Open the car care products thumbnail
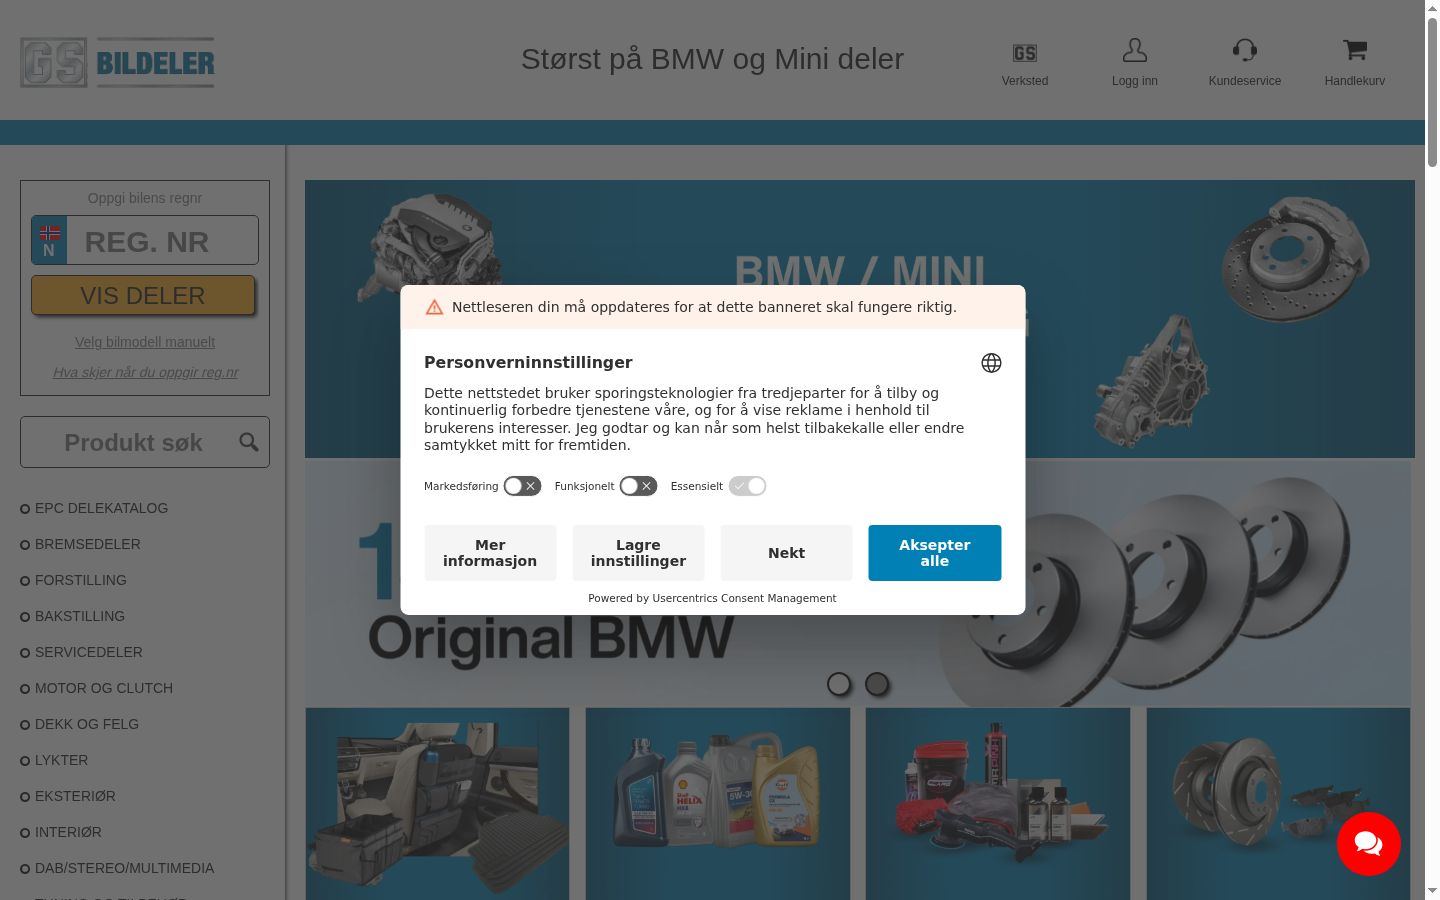The height and width of the screenshot is (900, 1440). point(998,804)
